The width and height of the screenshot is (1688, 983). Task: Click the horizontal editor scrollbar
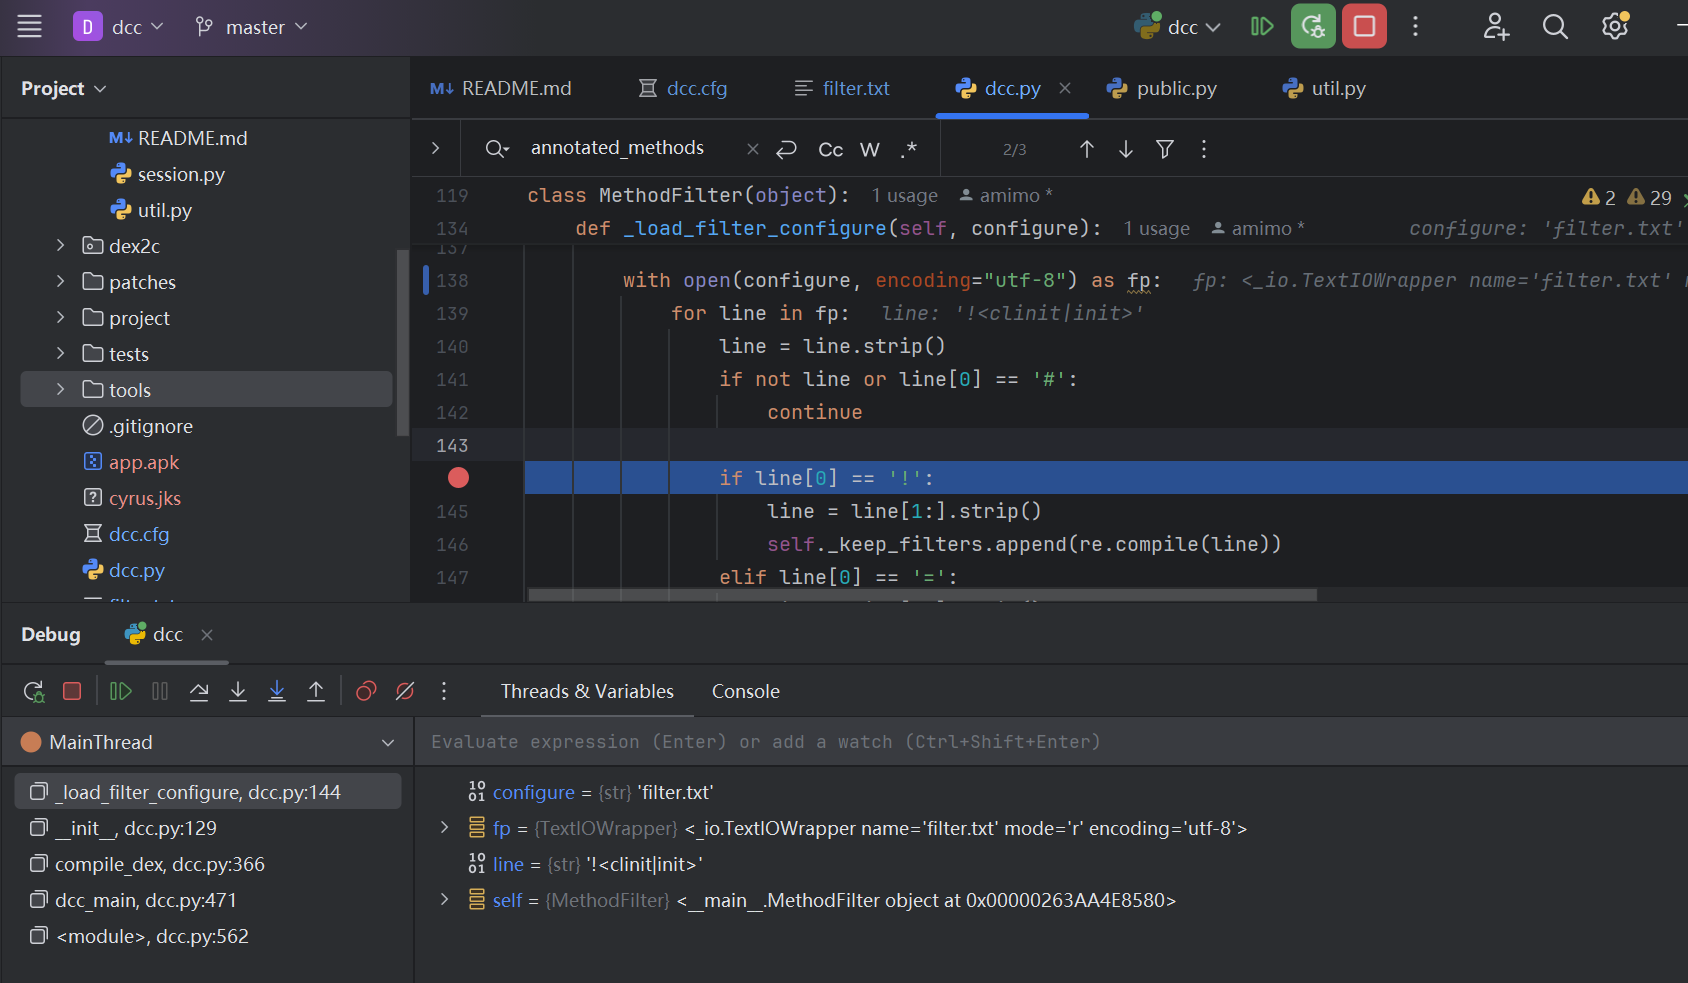[922, 595]
